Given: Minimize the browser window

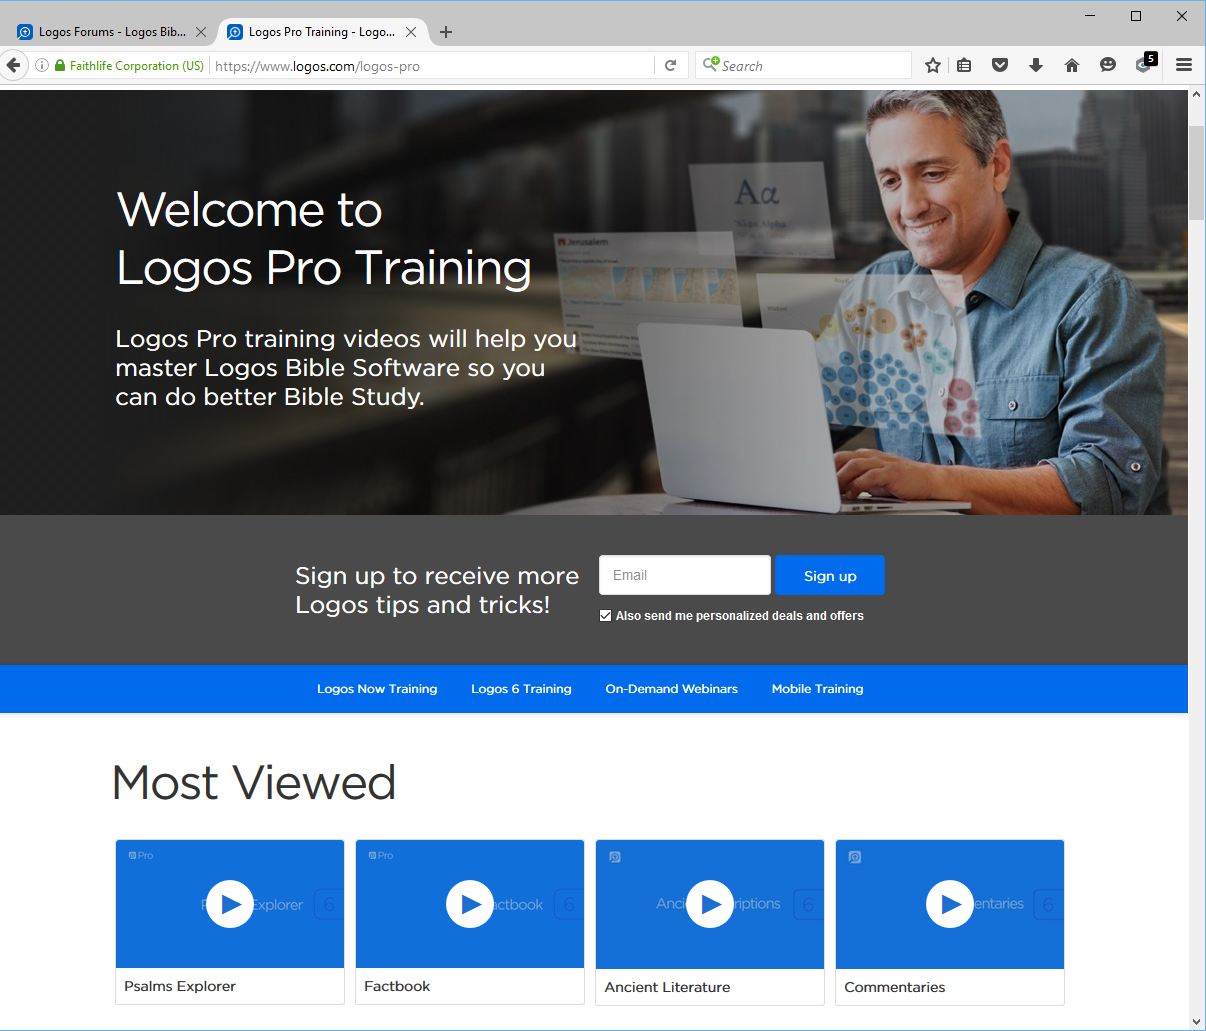Looking at the screenshot, I should (x=1090, y=15).
